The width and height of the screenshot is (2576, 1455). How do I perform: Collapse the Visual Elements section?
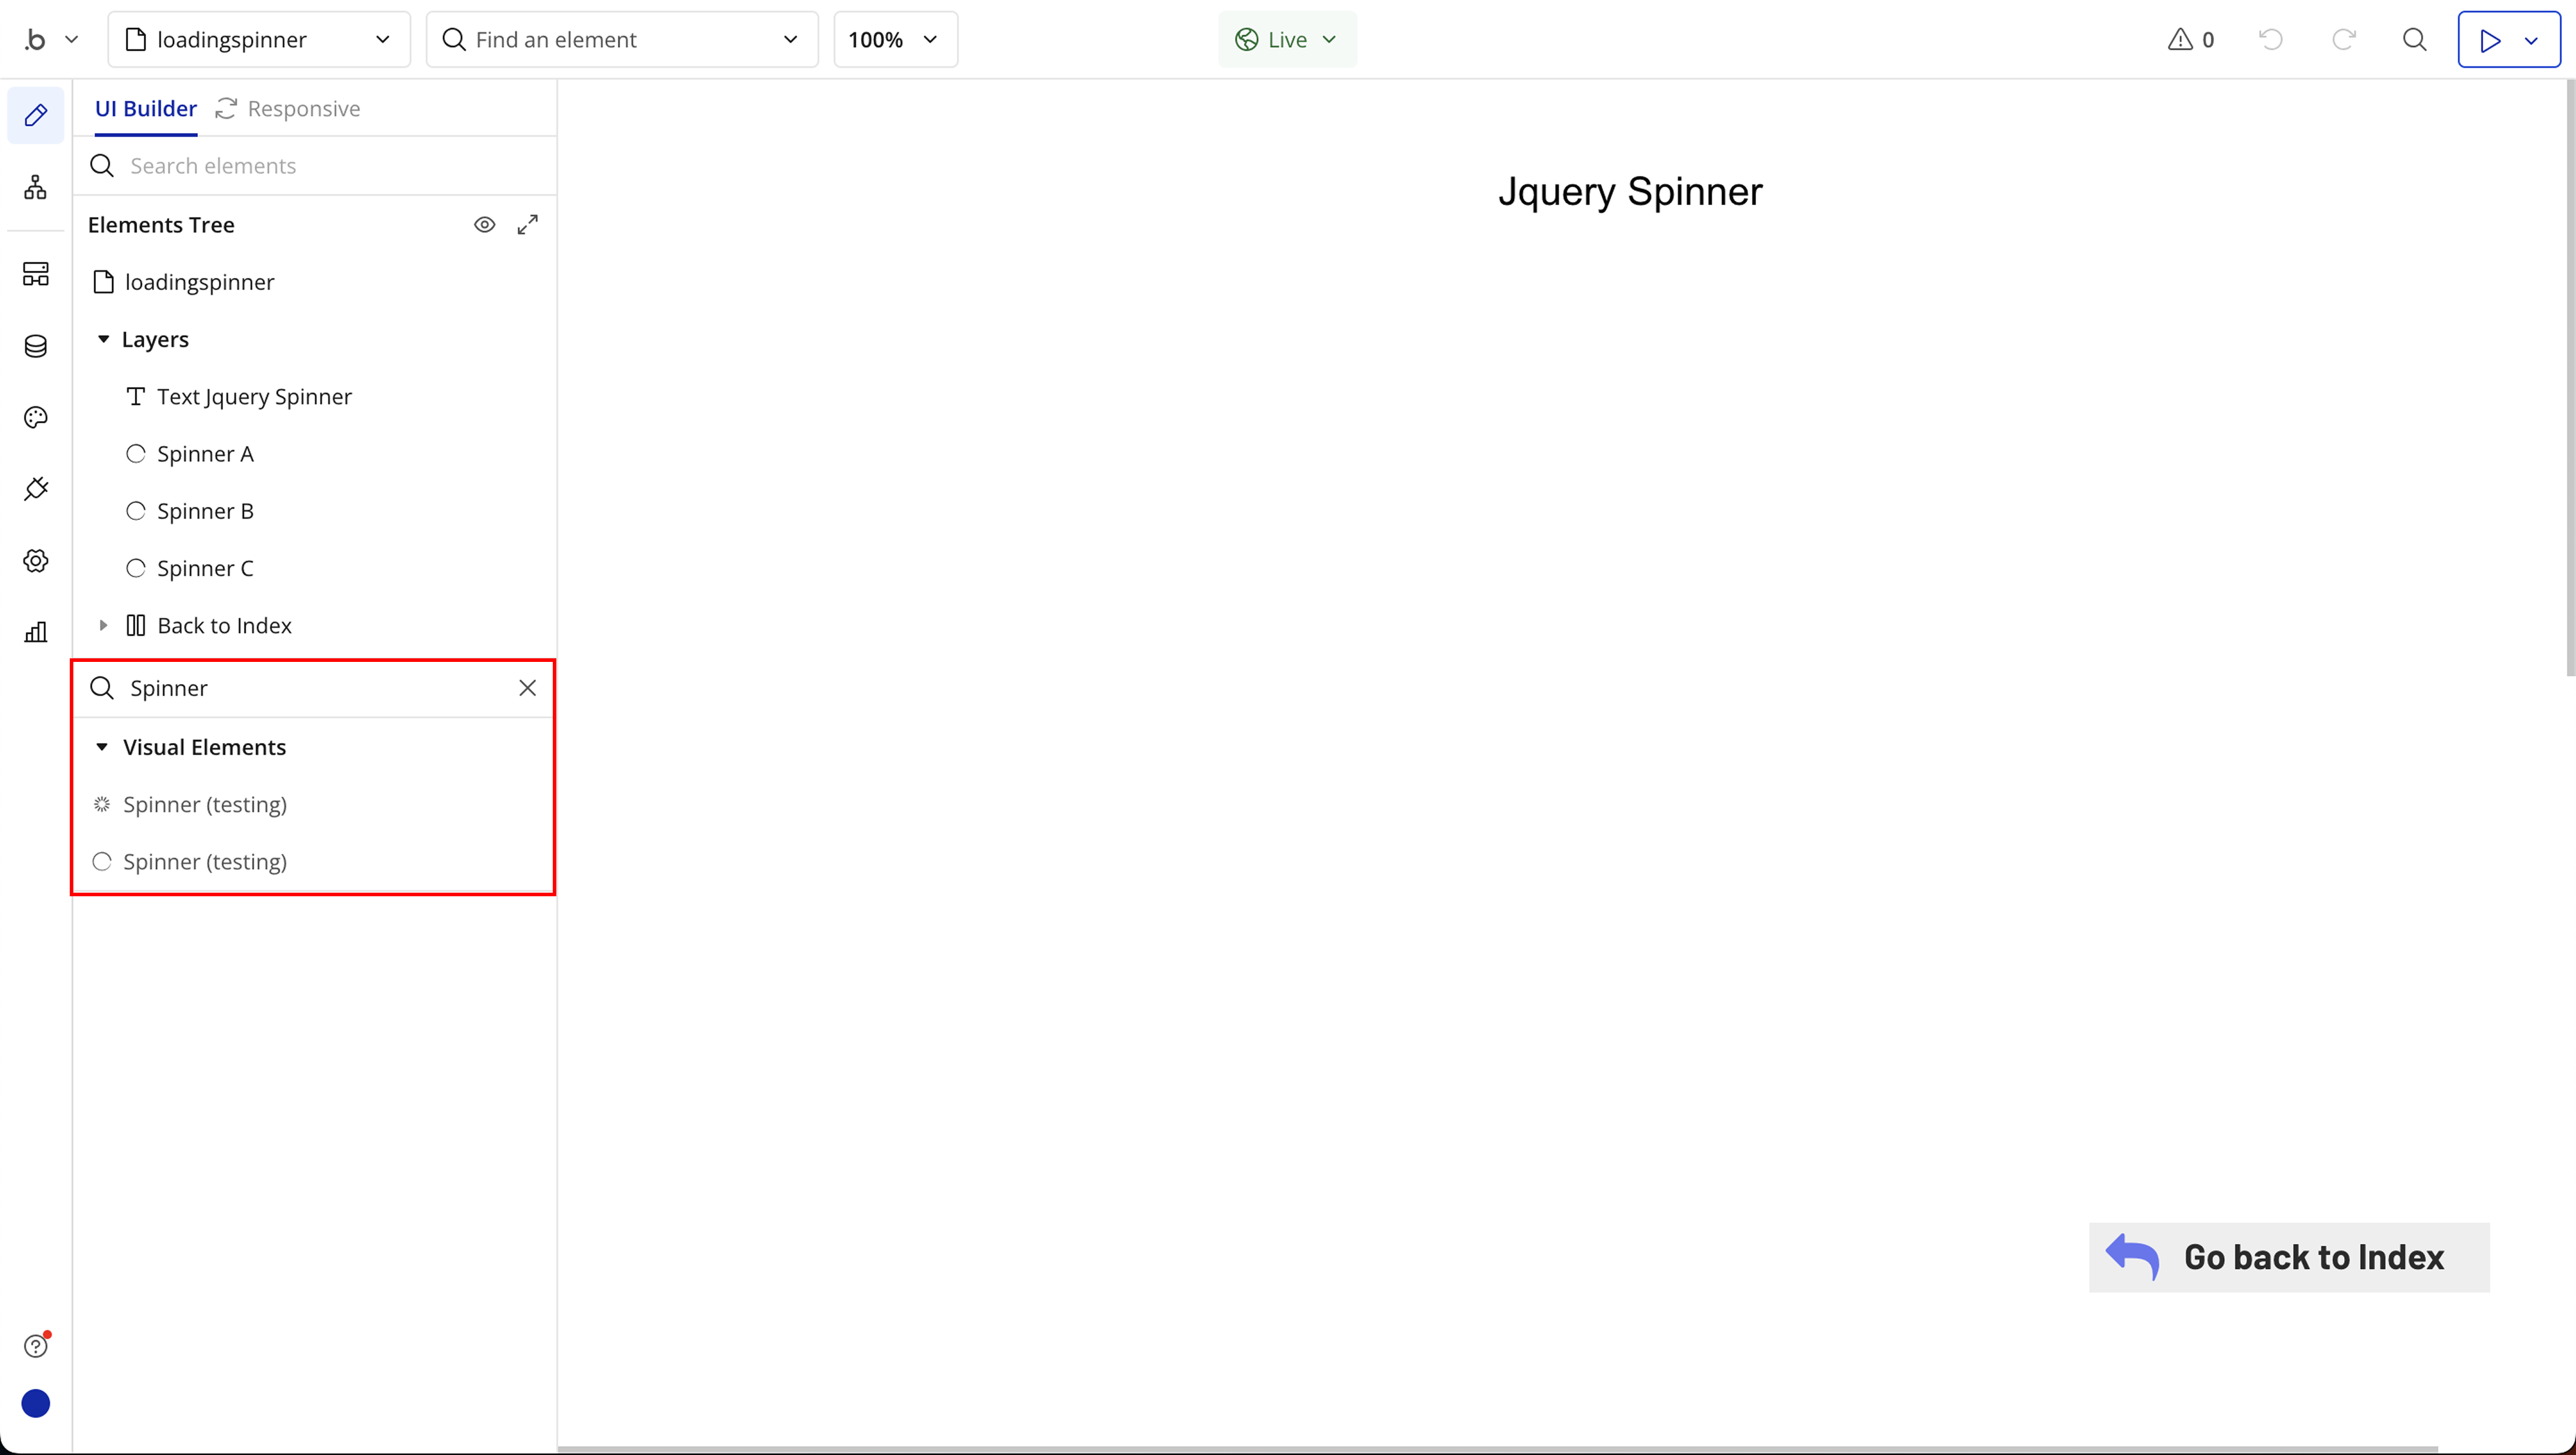point(102,747)
